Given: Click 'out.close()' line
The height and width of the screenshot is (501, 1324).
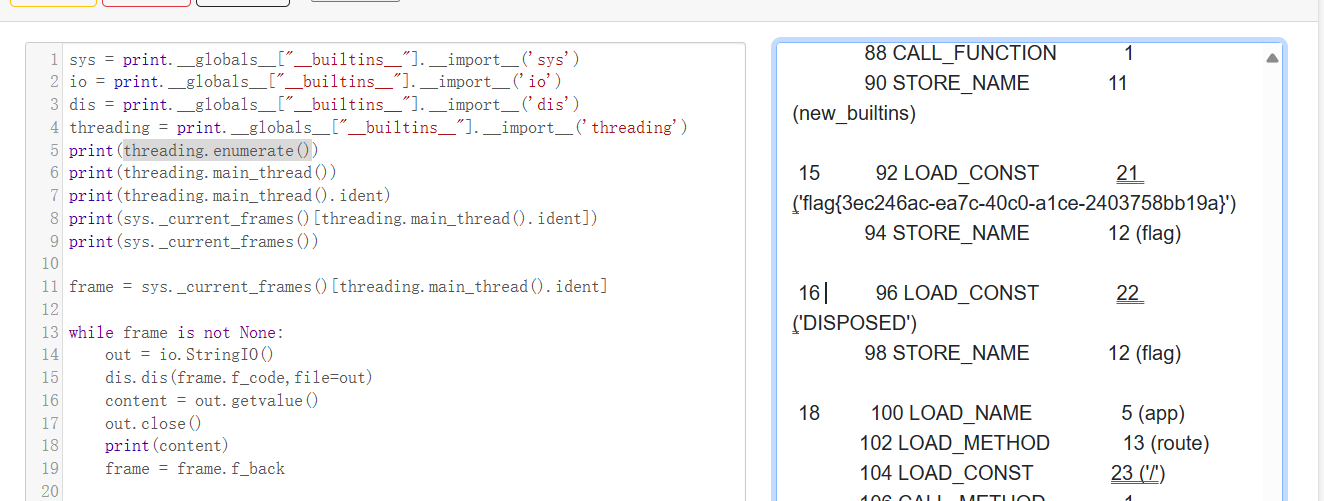Looking at the screenshot, I should [153, 424].
